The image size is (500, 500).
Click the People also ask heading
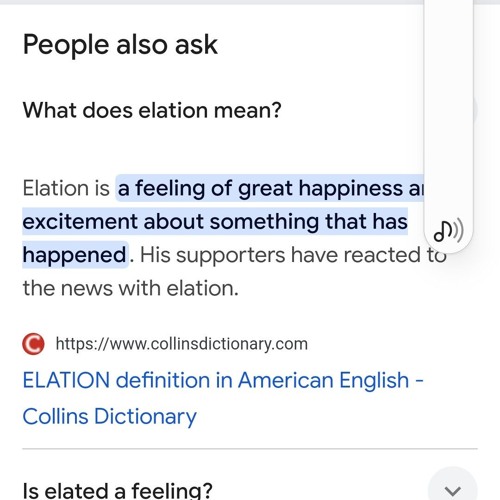(120, 45)
